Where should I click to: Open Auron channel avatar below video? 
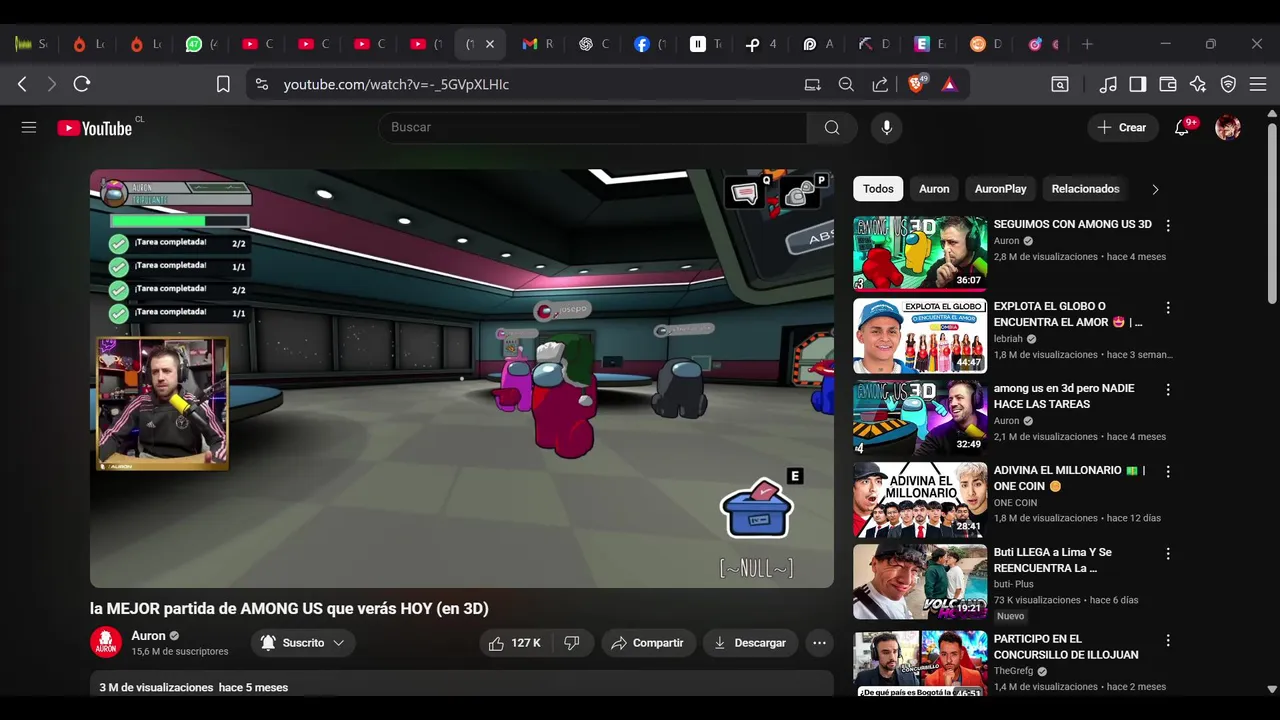tap(106, 643)
